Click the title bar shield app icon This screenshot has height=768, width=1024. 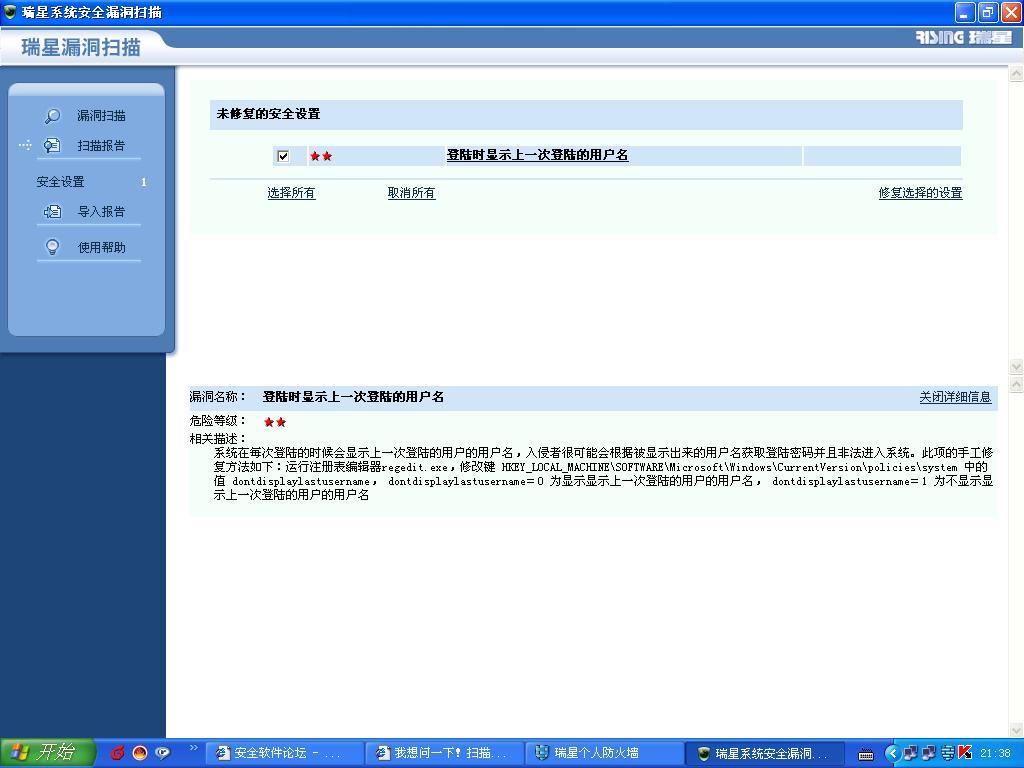(10, 11)
